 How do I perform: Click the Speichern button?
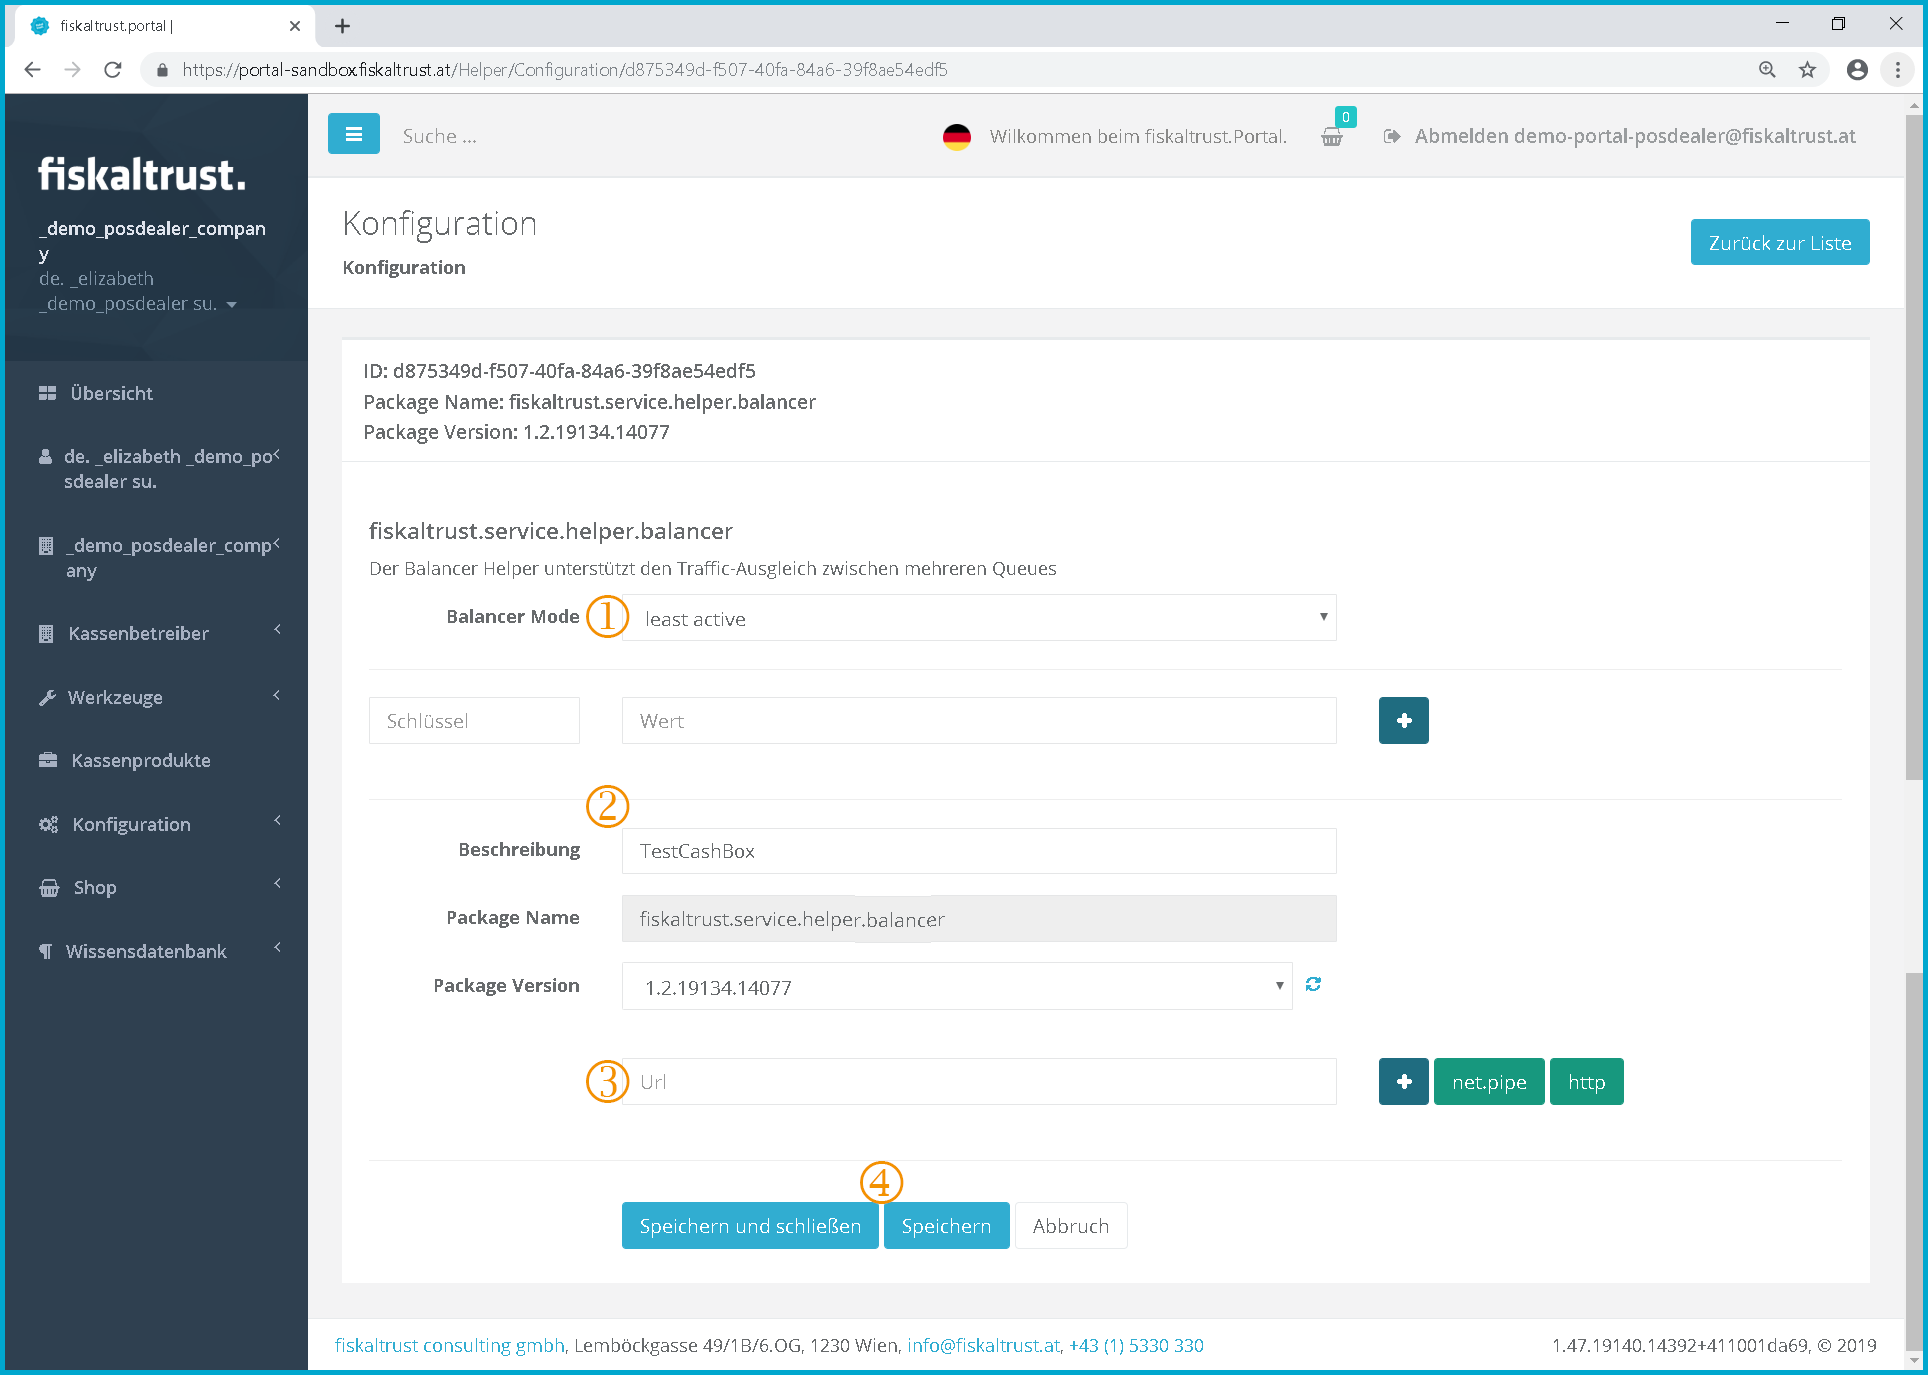946,1225
